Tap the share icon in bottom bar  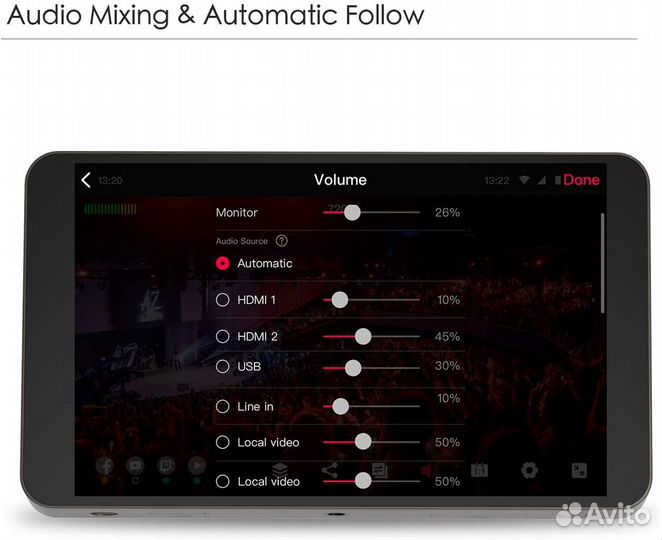point(329,470)
